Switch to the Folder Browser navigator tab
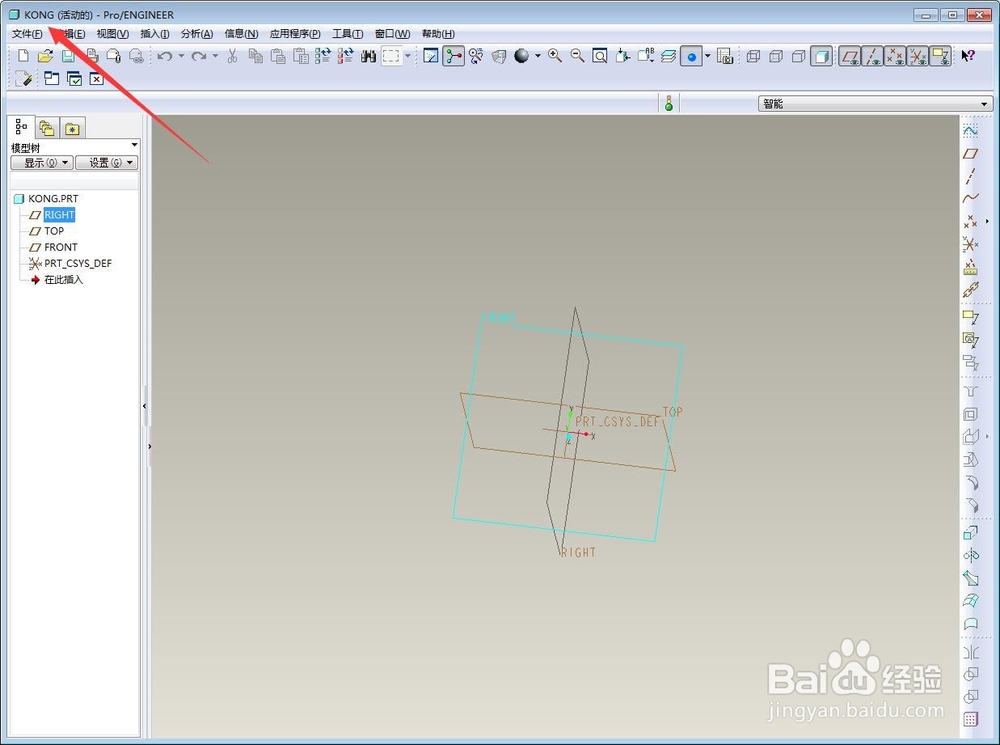Image resolution: width=1000 pixels, height=745 pixels. 47,129
